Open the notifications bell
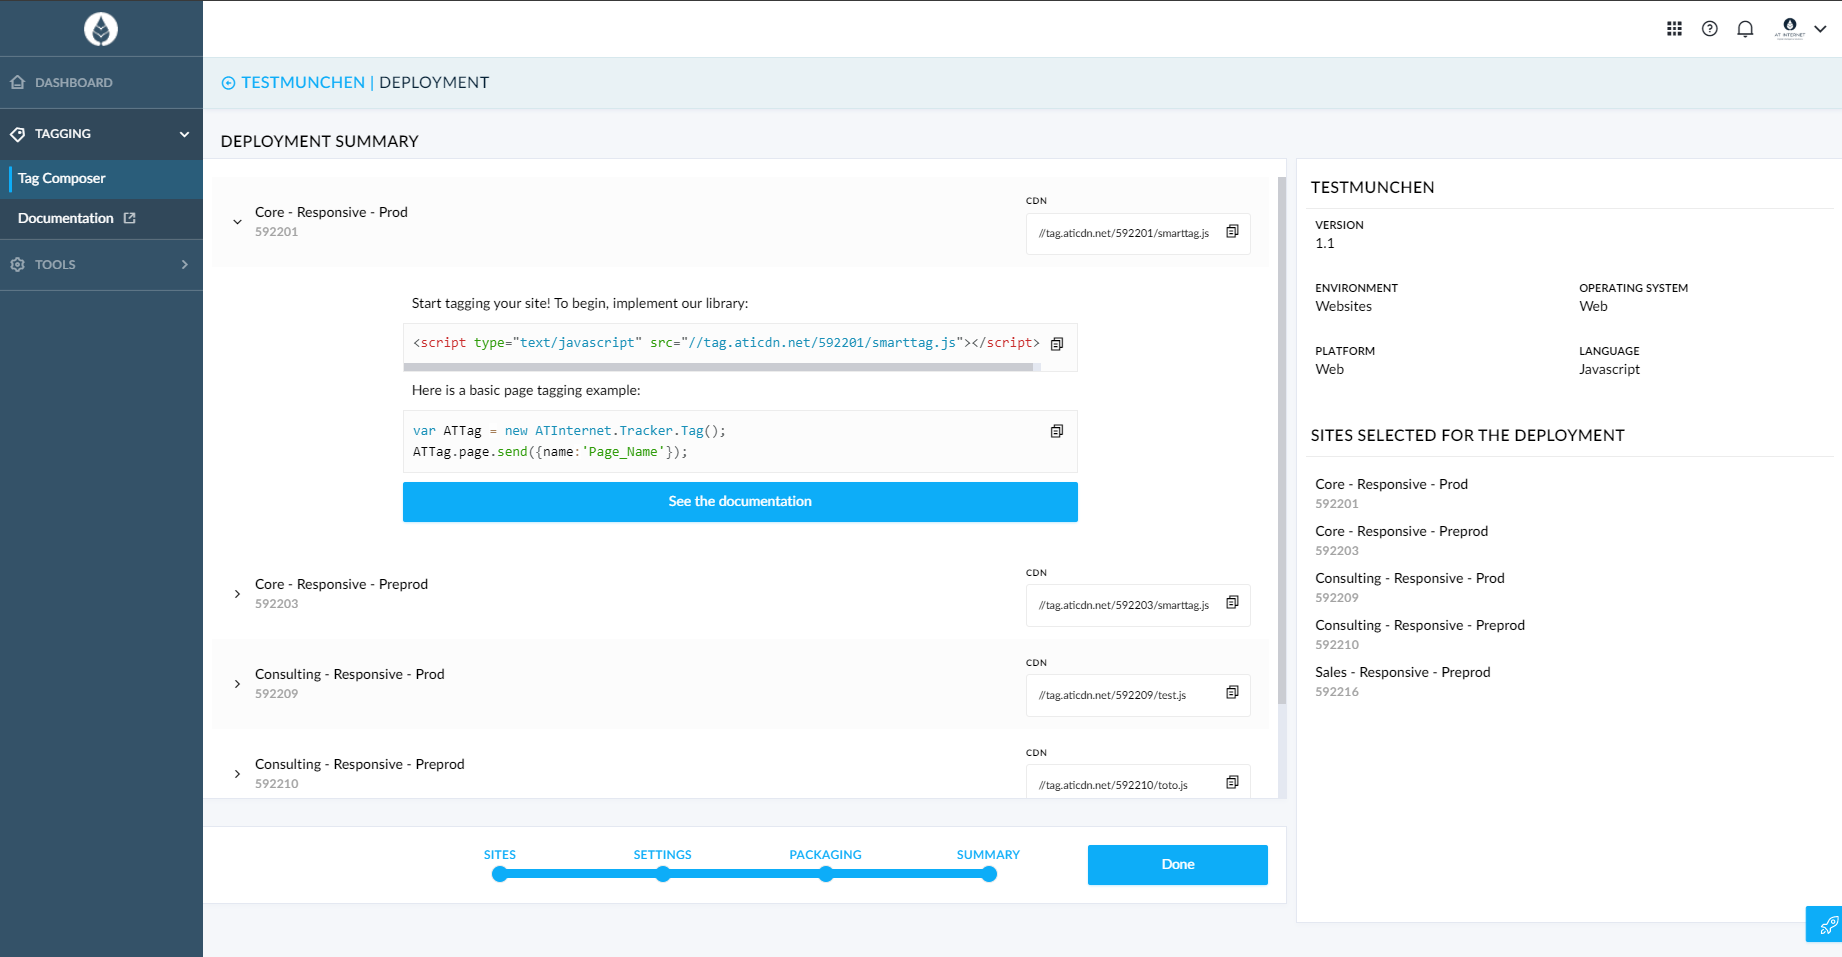Screen dimensions: 1842x957 pyautogui.click(x=1745, y=29)
